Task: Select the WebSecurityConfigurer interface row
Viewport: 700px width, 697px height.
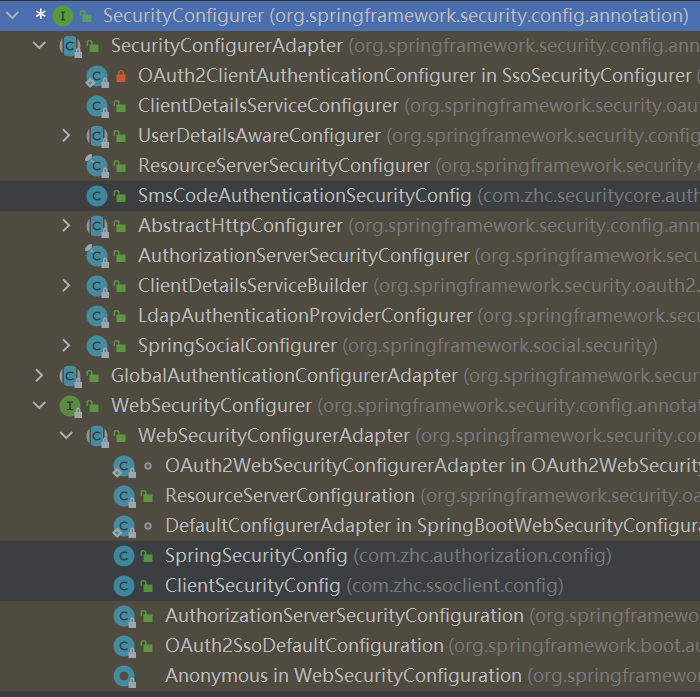Action: click(x=350, y=406)
